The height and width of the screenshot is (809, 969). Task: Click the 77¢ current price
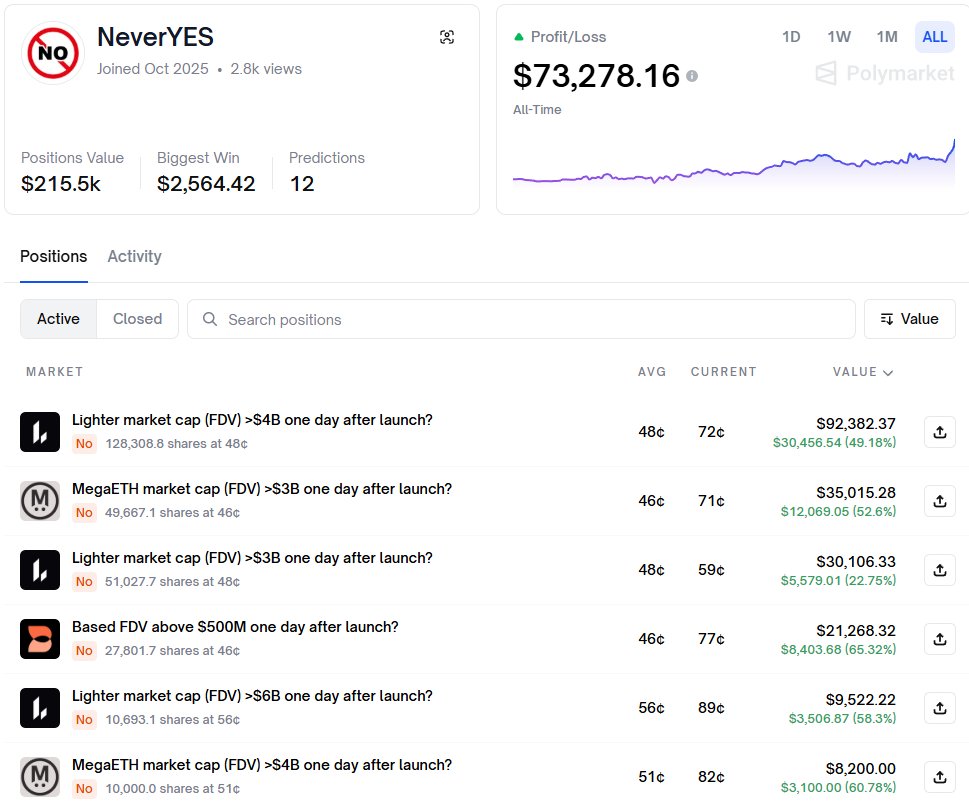711,639
